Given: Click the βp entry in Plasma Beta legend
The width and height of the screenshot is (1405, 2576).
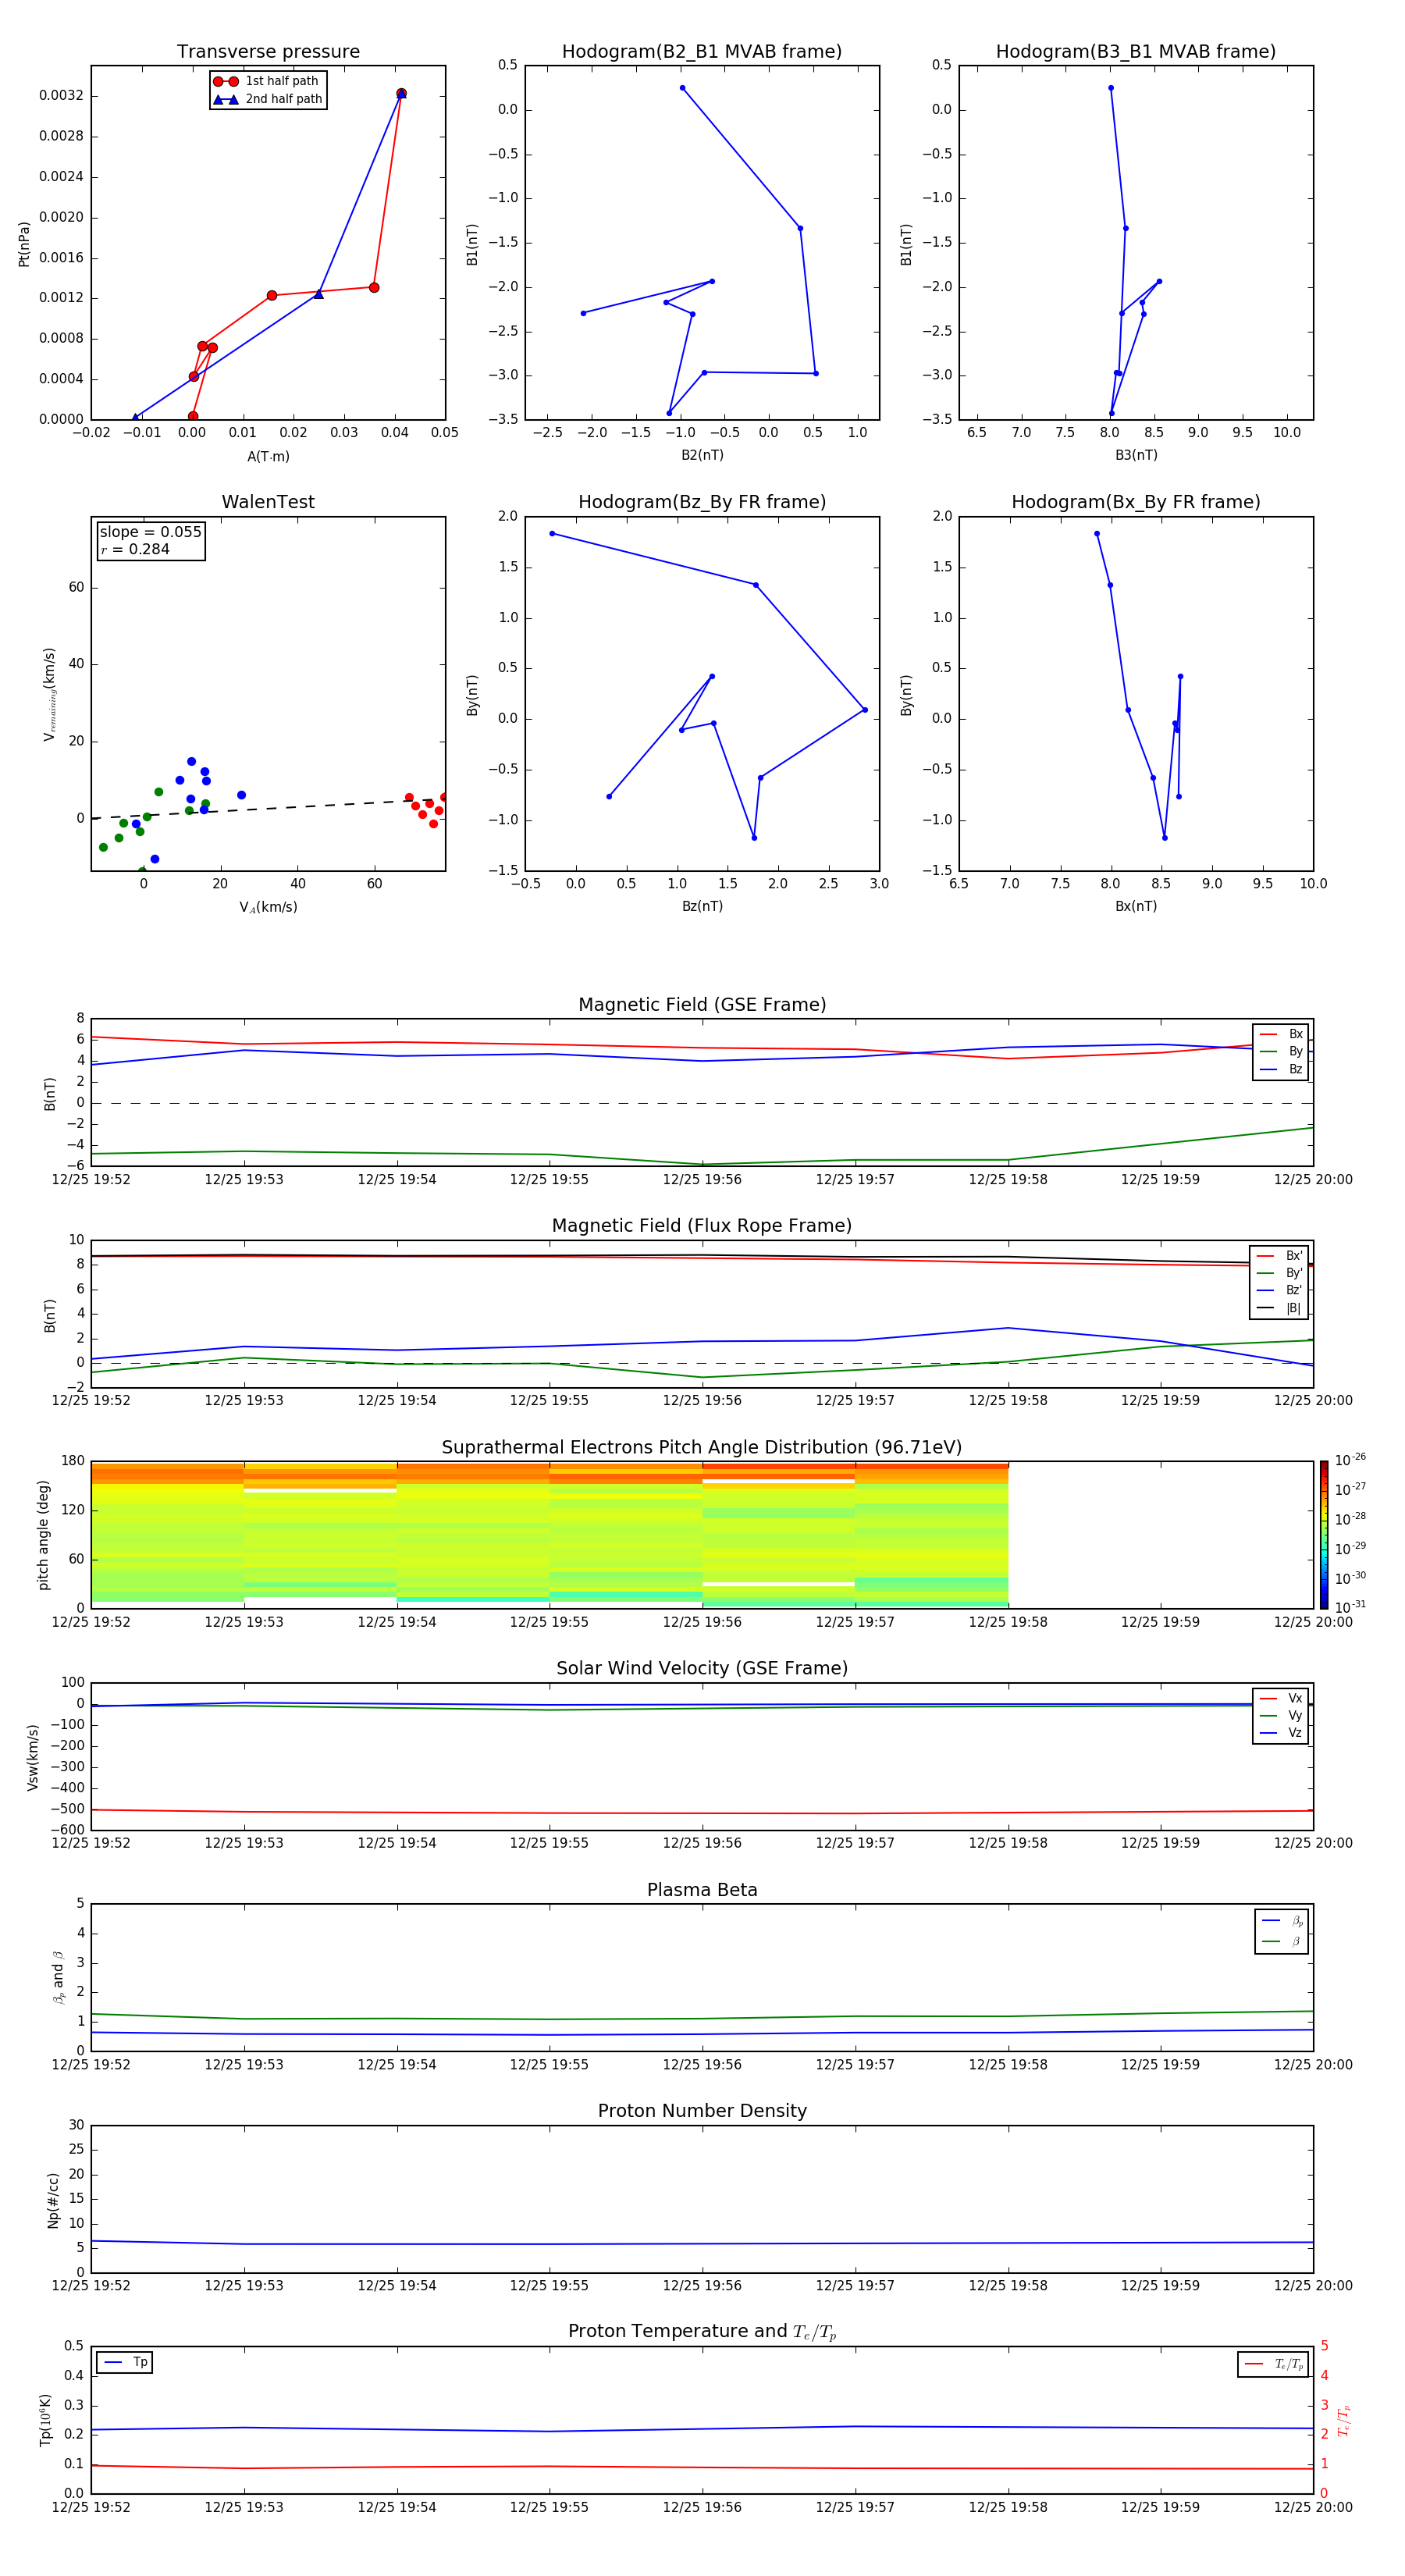Looking at the screenshot, I should [x=1282, y=1921].
